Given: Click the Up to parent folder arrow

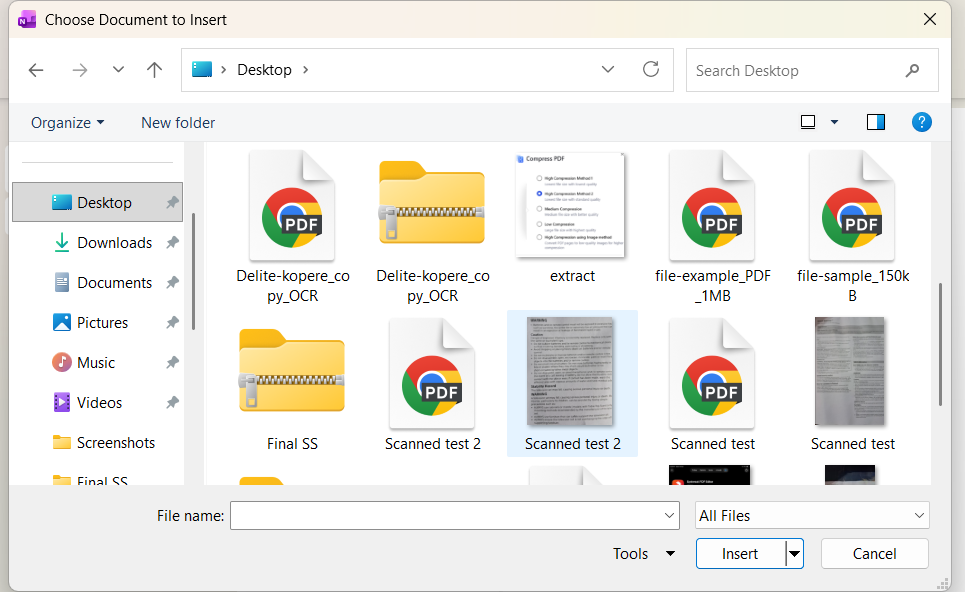Looking at the screenshot, I should point(154,70).
